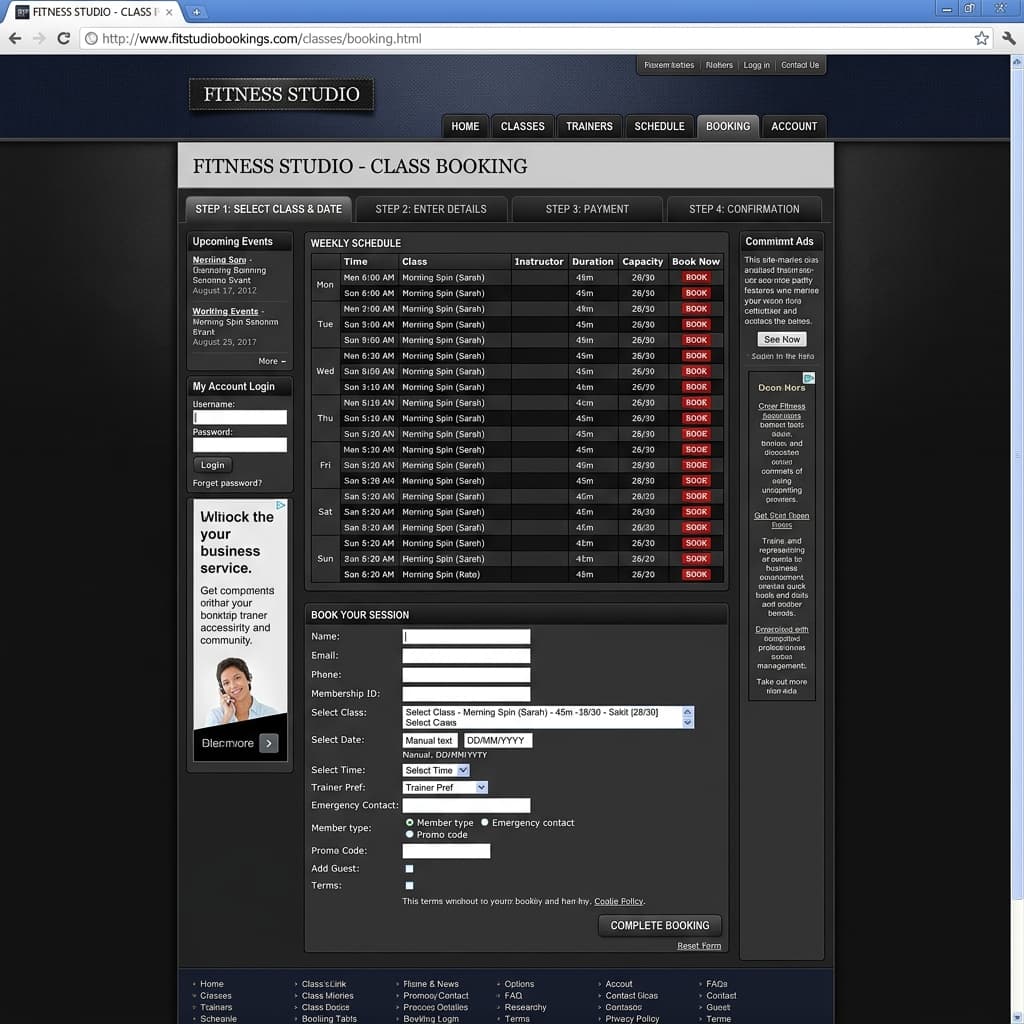1024x1024 pixels.
Task: Reload the booking page
Action: click(x=63, y=39)
